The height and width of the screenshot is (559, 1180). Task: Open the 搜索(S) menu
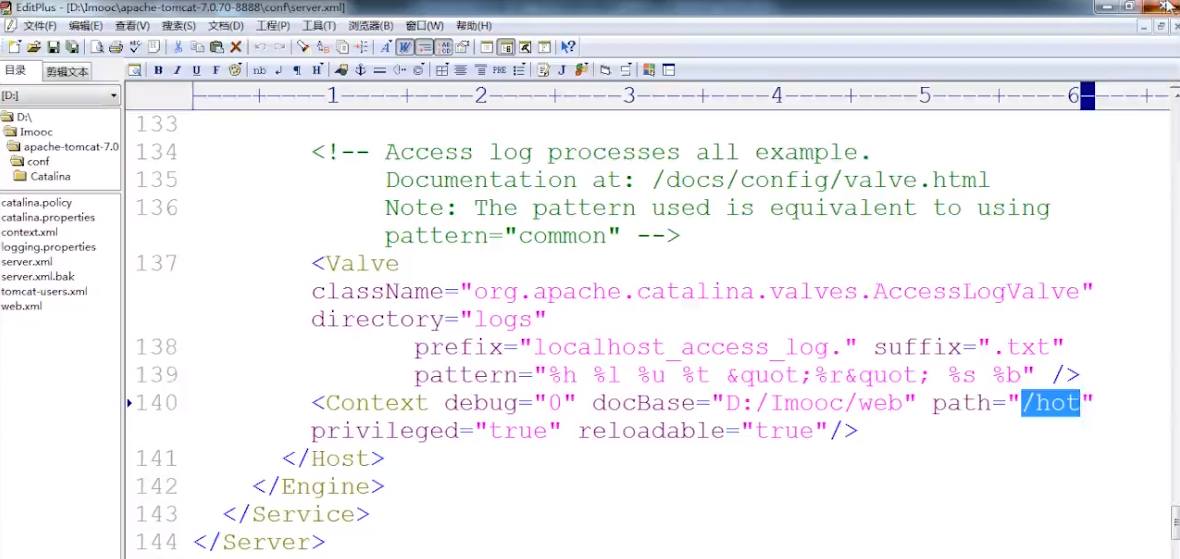tap(178, 26)
